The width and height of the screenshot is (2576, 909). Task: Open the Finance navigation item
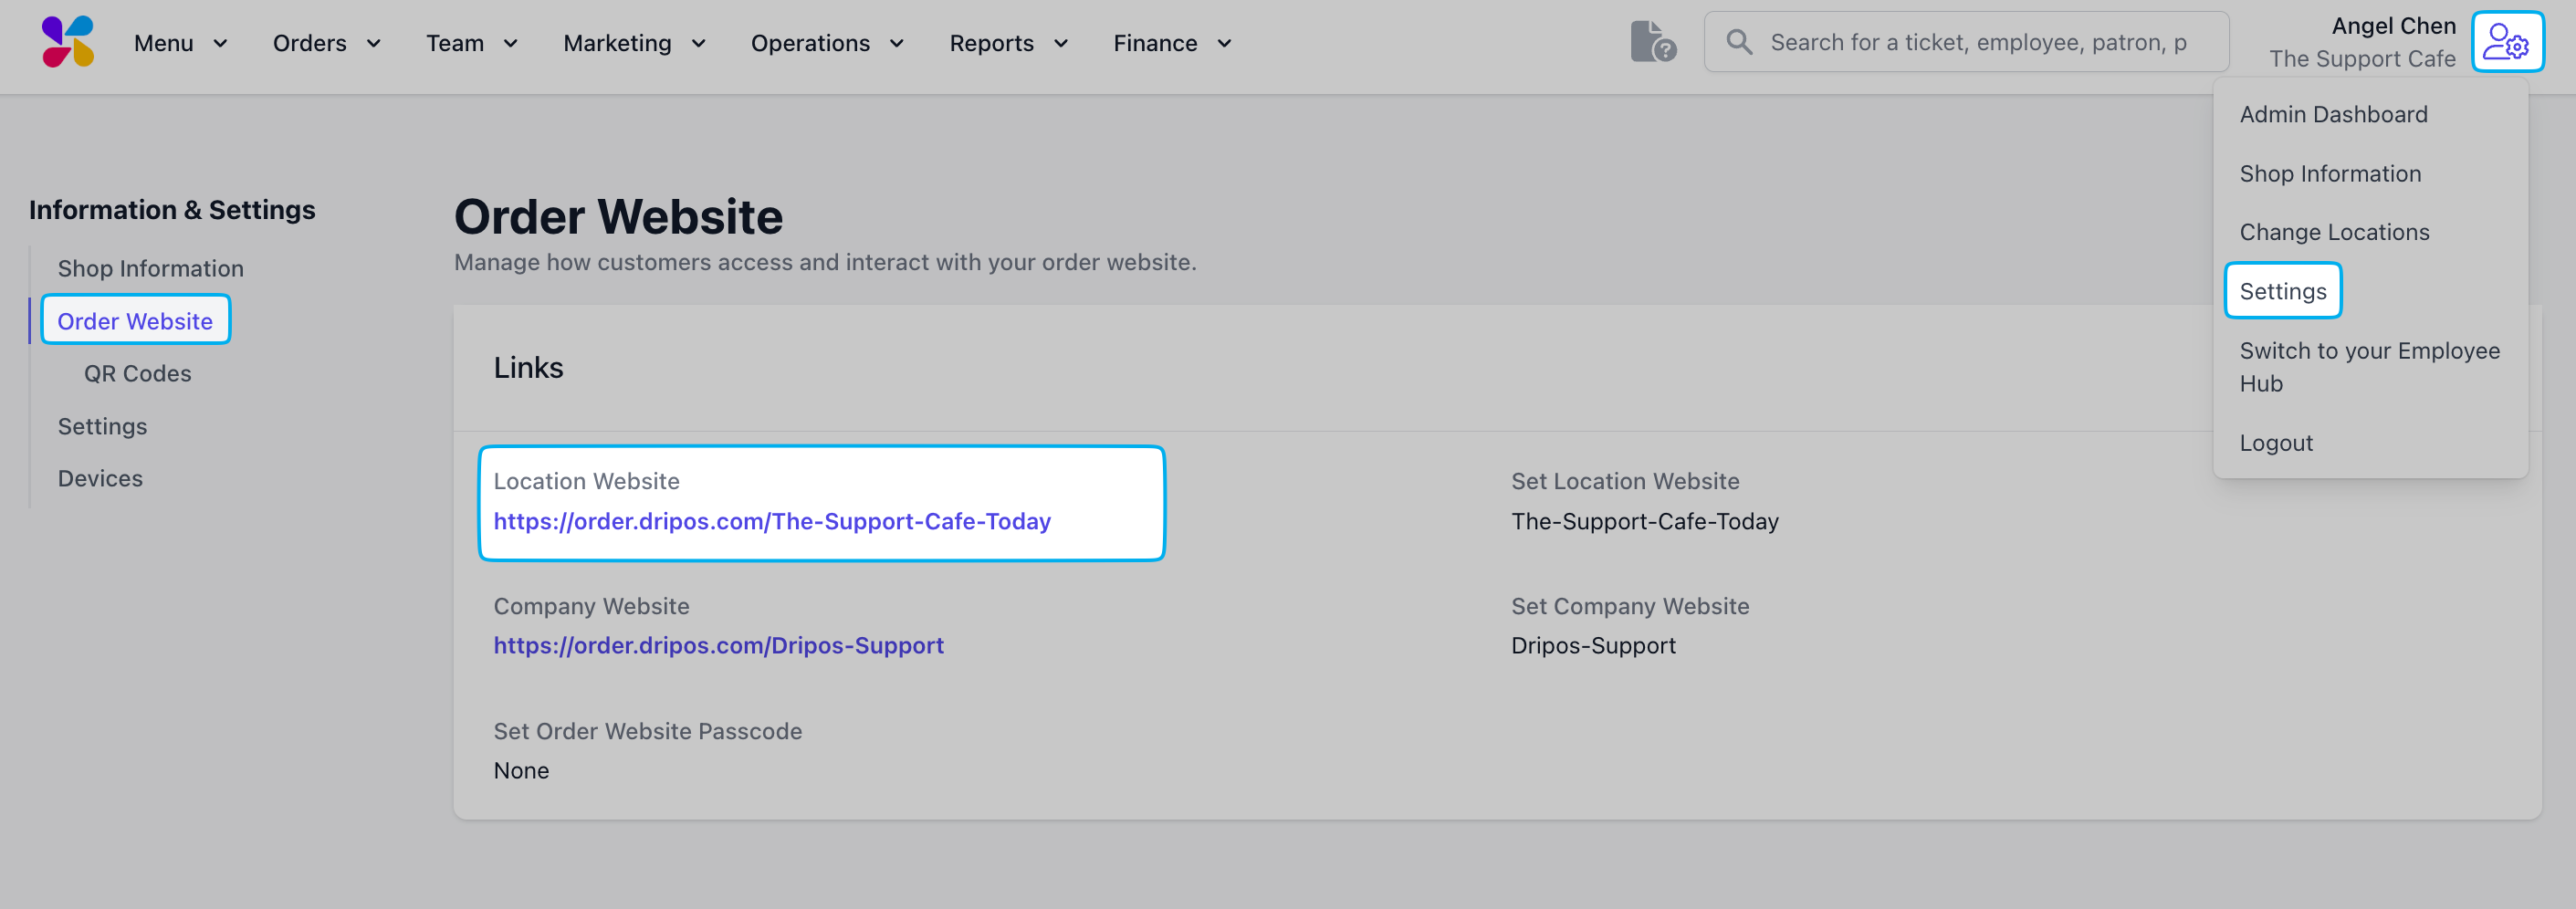1155,43
